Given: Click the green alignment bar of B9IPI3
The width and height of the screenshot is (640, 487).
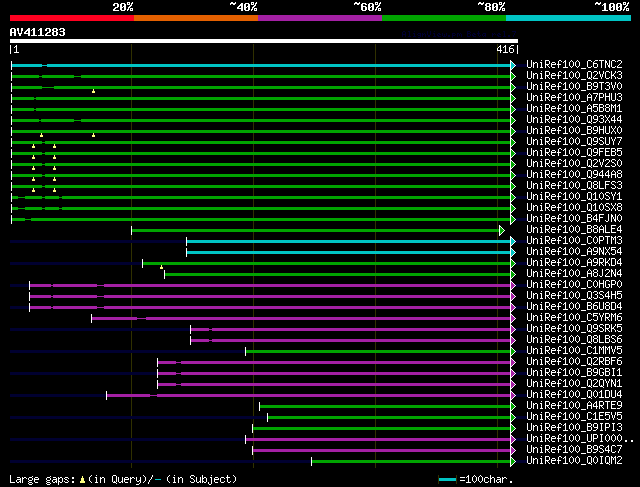Looking at the screenshot, I should click(382, 429).
